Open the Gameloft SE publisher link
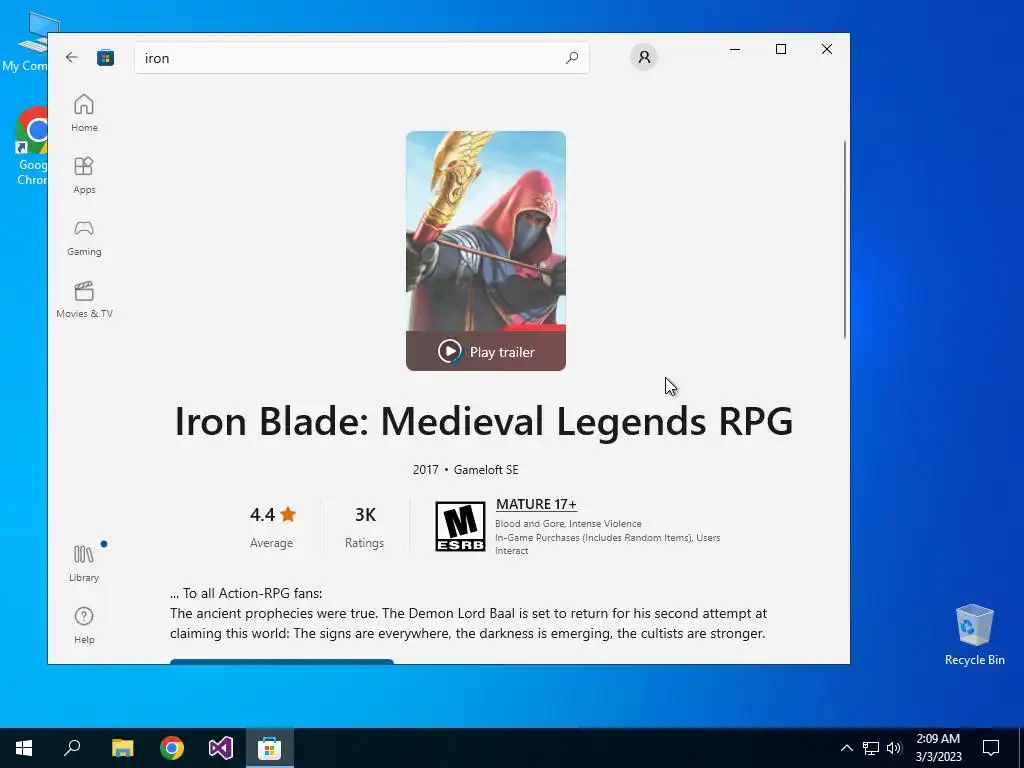This screenshot has height=768, width=1024. [x=486, y=470]
